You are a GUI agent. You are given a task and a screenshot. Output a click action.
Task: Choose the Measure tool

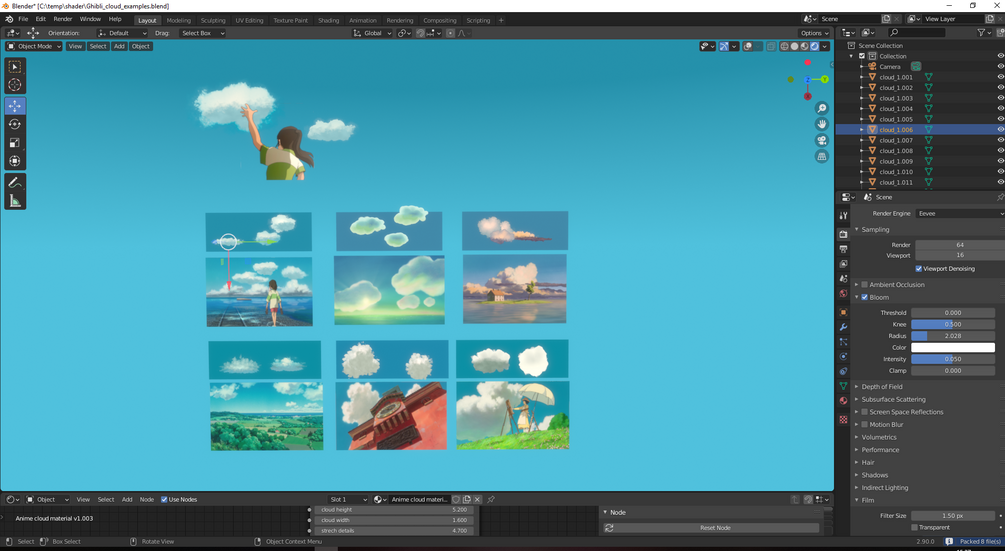click(15, 201)
